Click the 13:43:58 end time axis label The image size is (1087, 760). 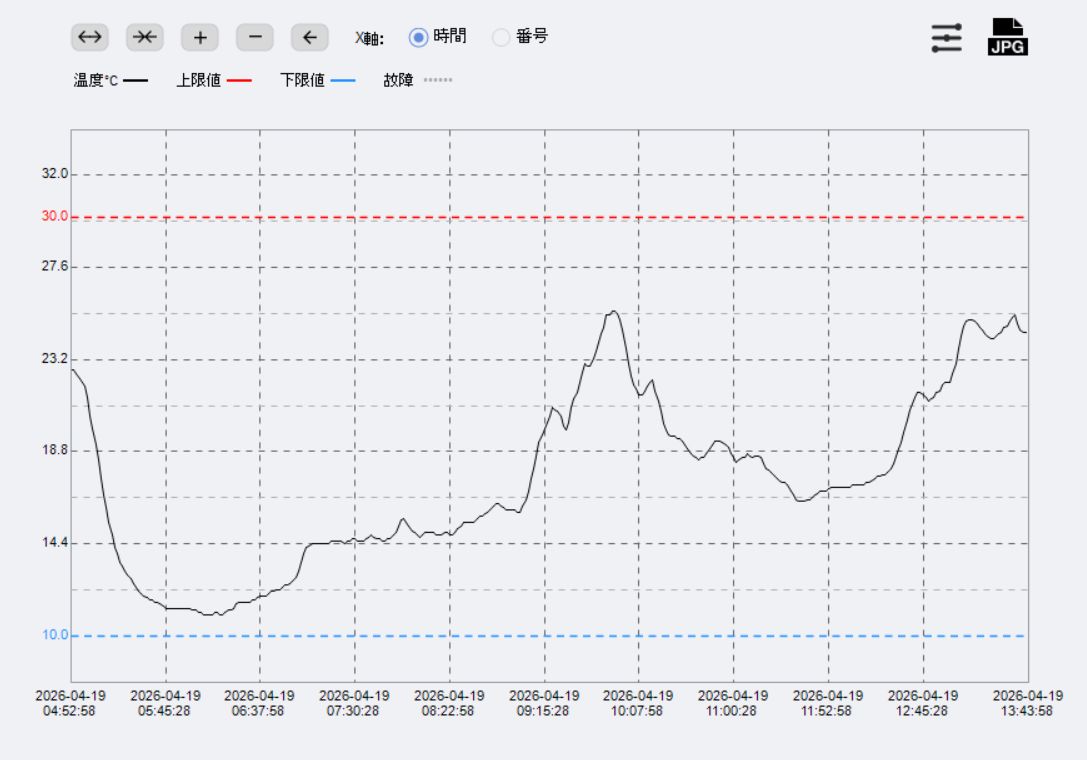1027,703
